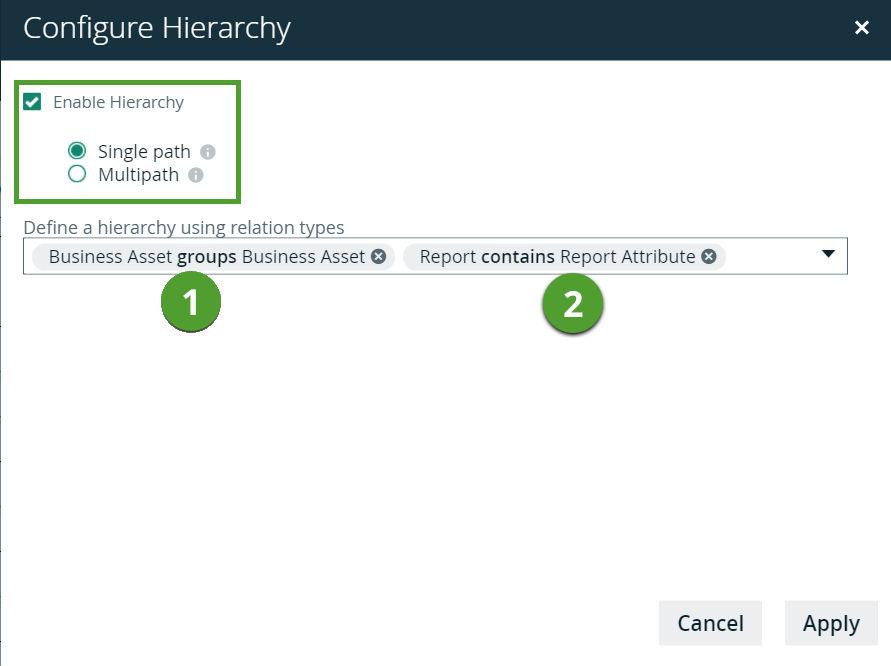Select the Business Asset groups Business Asset chip
This screenshot has width=891, height=666.
pos(206,257)
